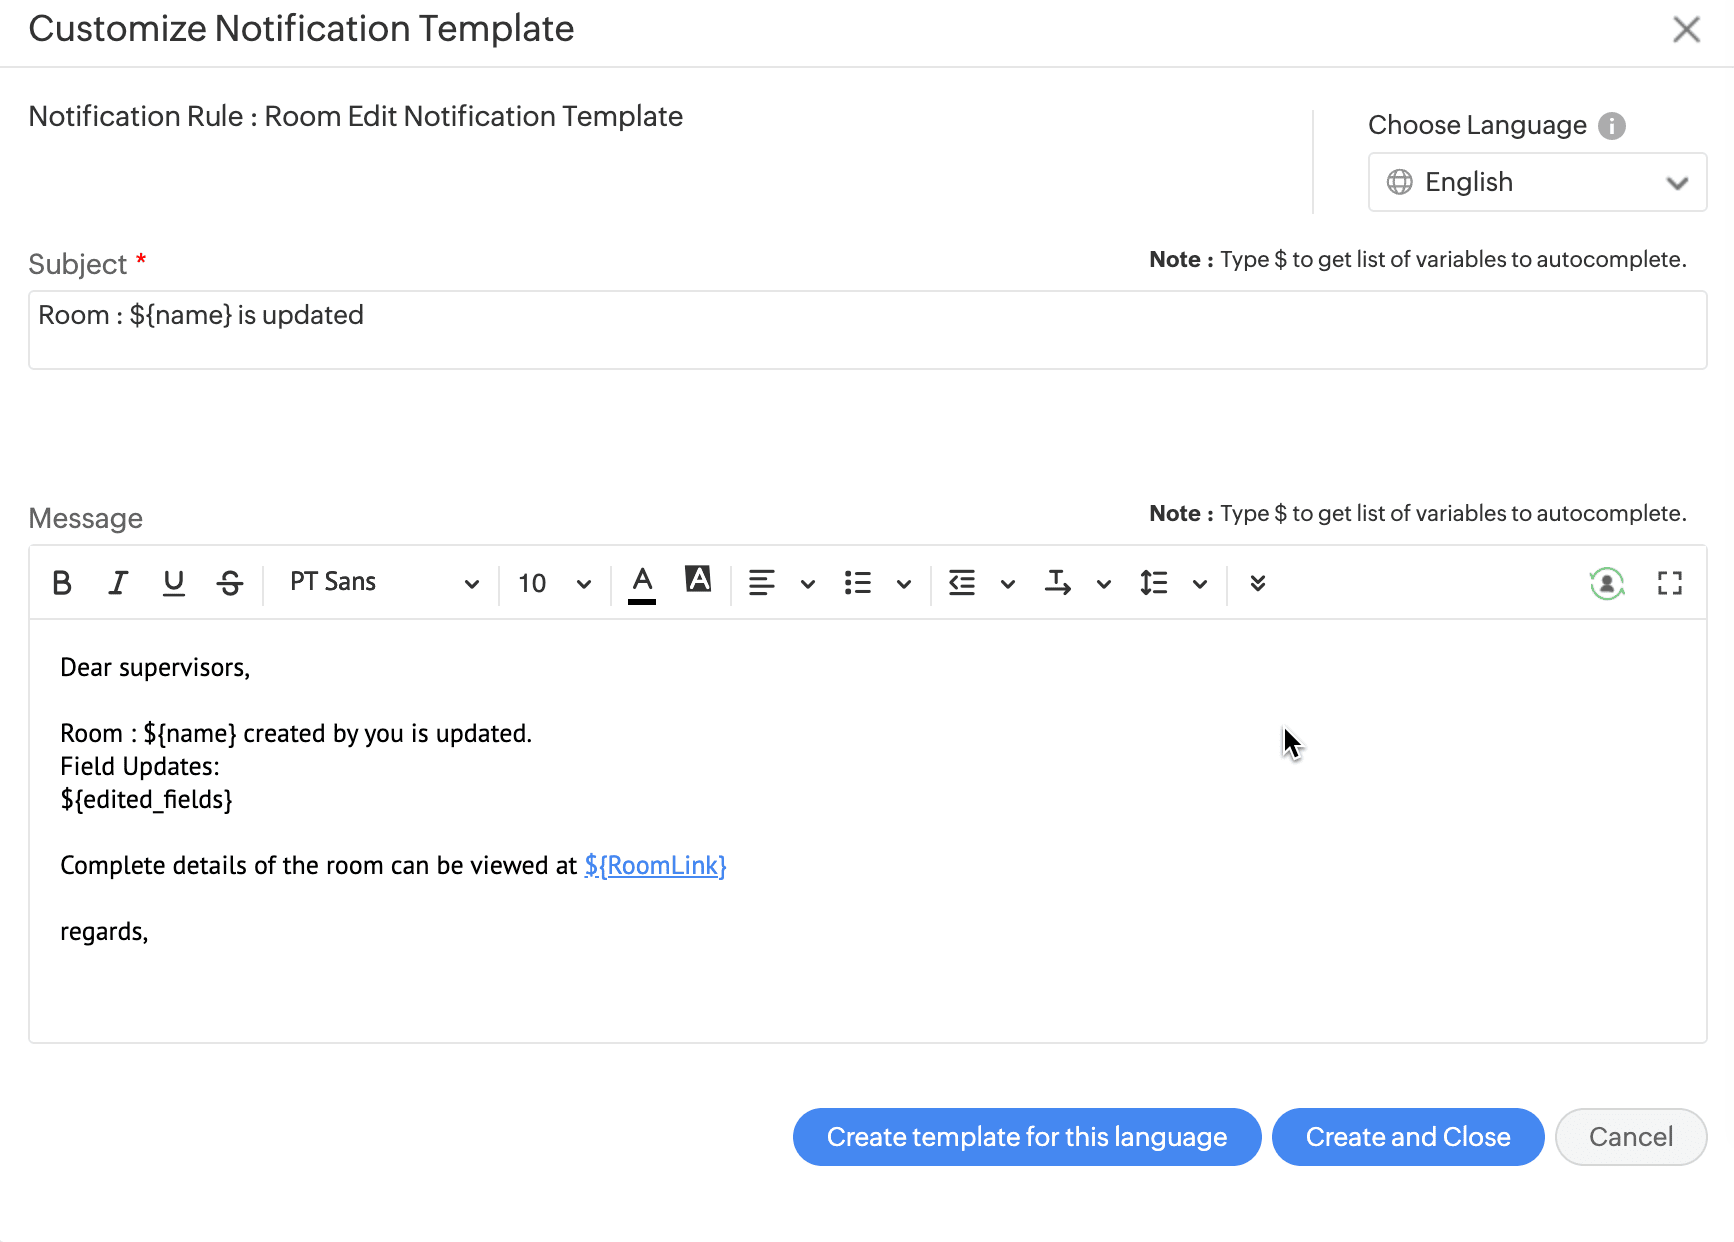Toggle underline formatting
This screenshot has width=1734, height=1242.
coord(174,583)
